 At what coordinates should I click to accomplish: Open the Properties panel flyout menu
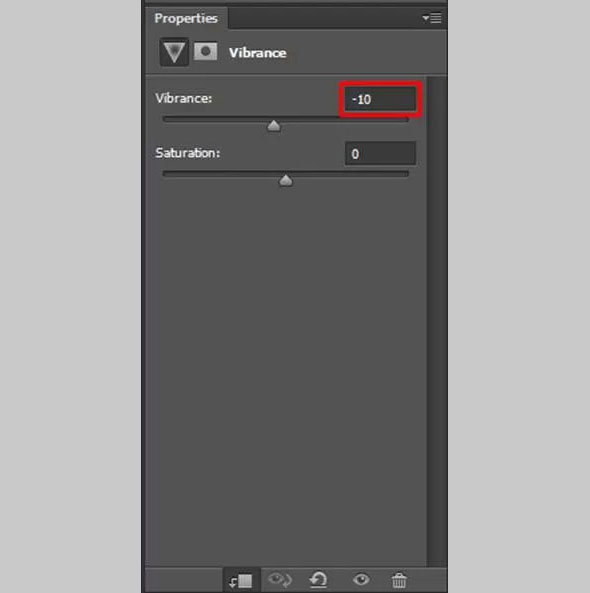coord(432,18)
